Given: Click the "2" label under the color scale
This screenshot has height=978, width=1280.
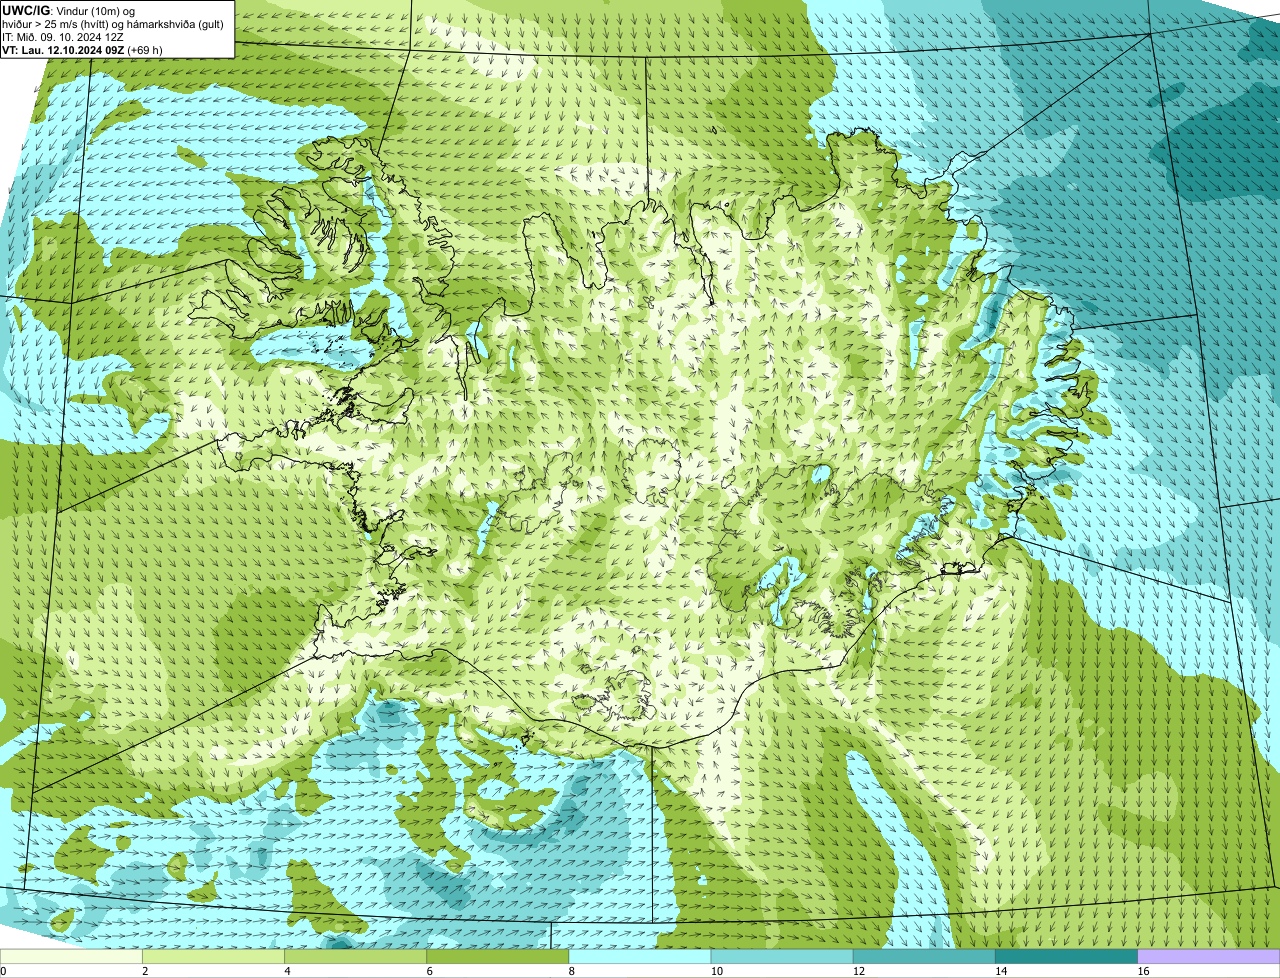Looking at the screenshot, I should coord(145,971).
